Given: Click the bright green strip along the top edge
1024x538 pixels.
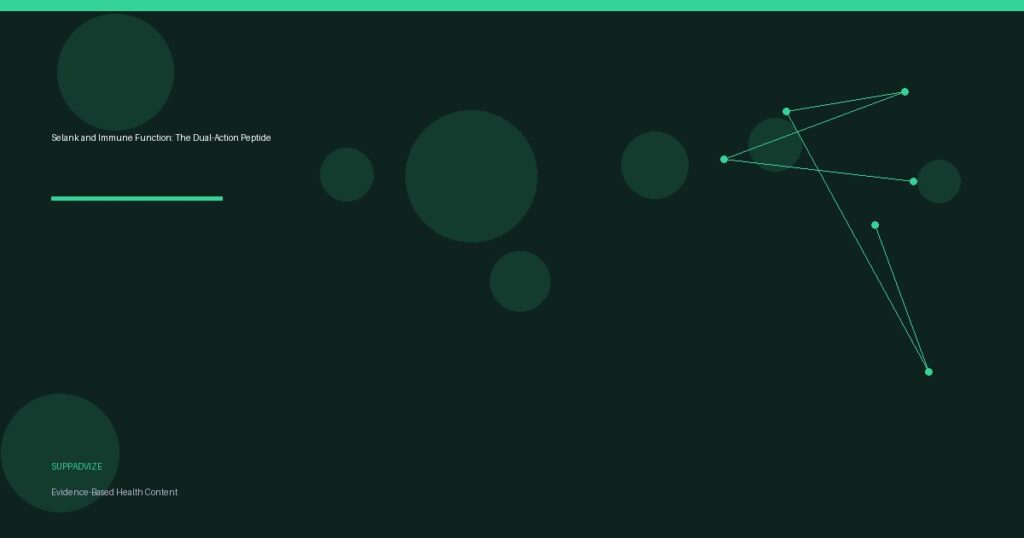Looking at the screenshot, I should 512,5.
